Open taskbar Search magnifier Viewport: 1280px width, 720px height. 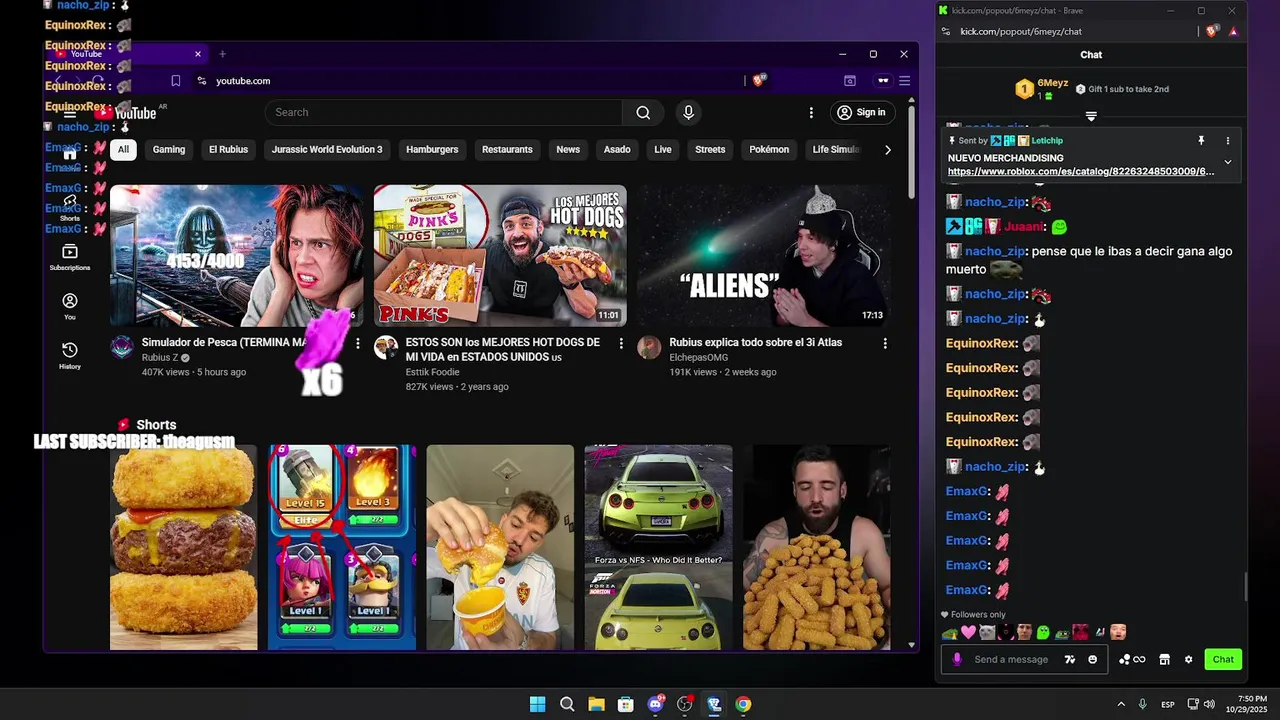tap(567, 704)
